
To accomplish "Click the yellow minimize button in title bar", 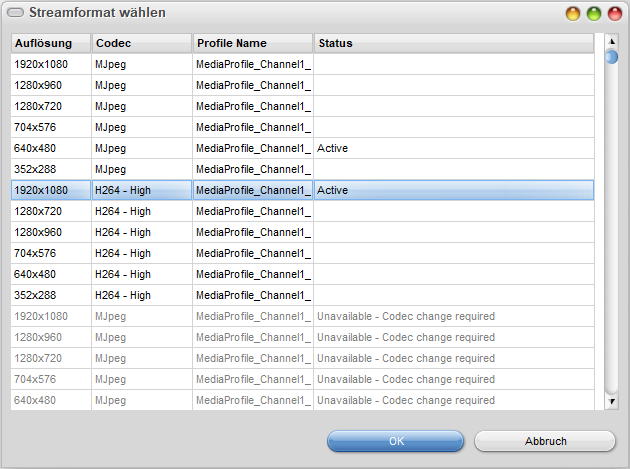I will pyautogui.click(x=573, y=14).
